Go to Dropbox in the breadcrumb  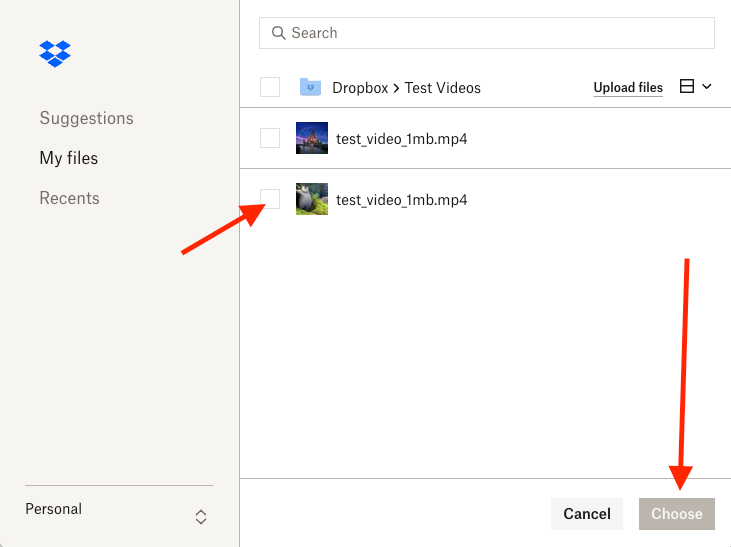[360, 88]
